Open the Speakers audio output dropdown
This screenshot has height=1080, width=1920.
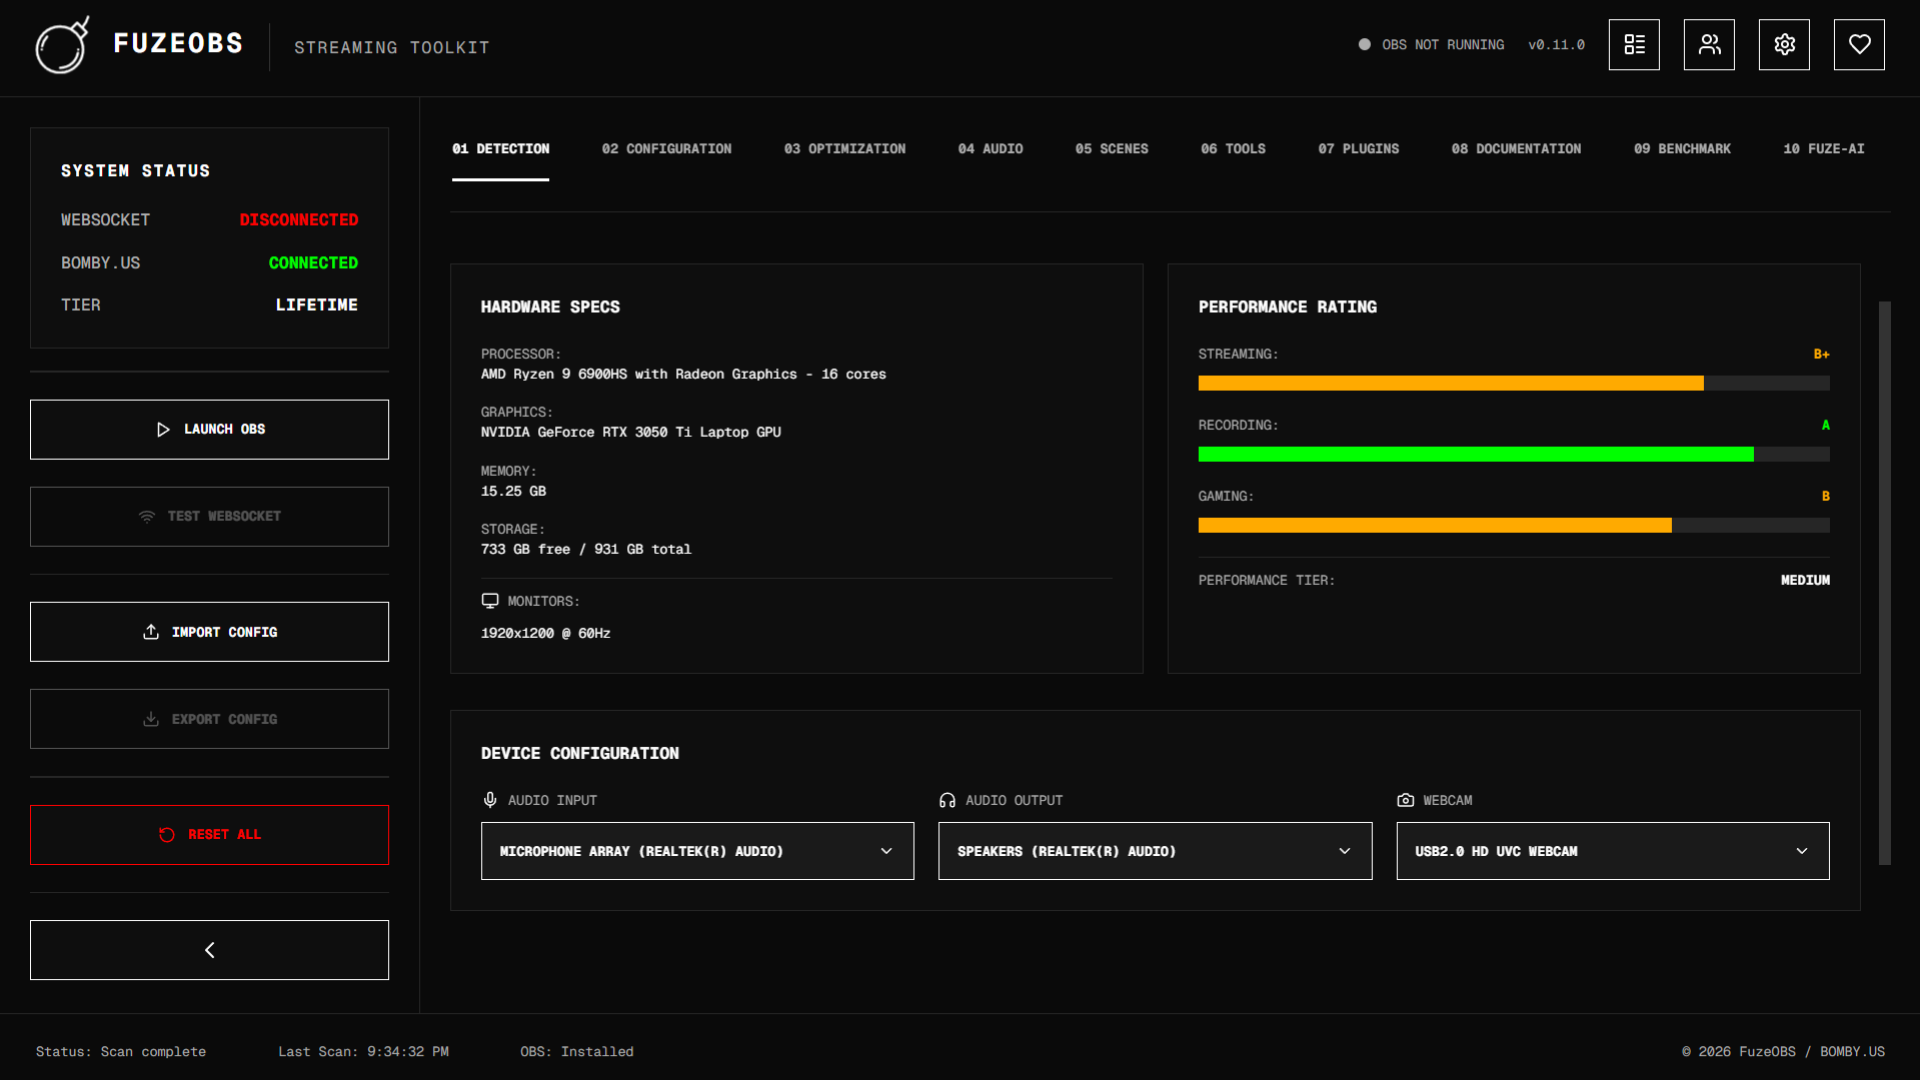pos(1154,851)
